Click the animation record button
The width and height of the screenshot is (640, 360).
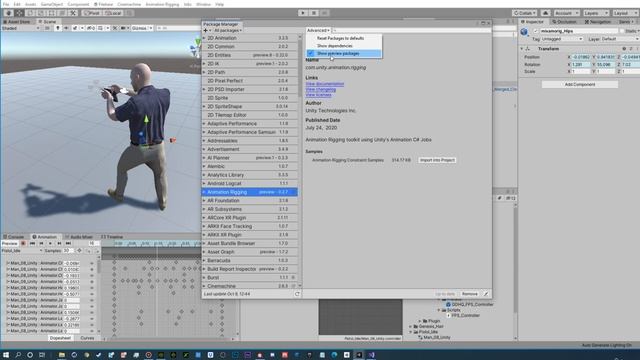(x=23, y=243)
